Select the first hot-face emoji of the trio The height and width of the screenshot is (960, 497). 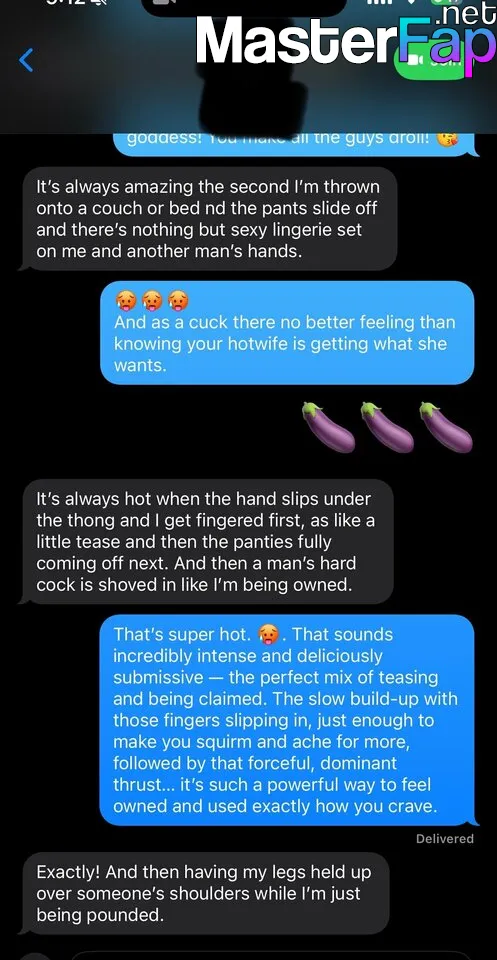(125, 301)
